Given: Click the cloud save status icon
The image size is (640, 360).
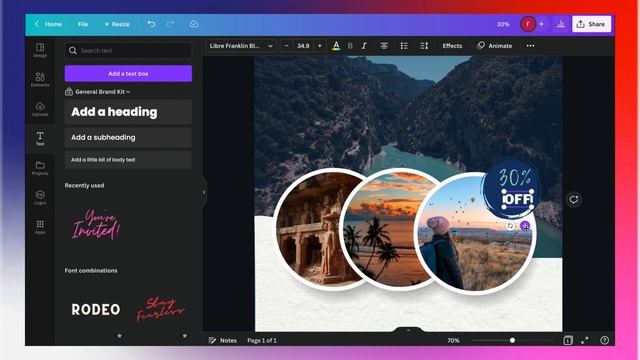Looking at the screenshot, I should tap(194, 24).
